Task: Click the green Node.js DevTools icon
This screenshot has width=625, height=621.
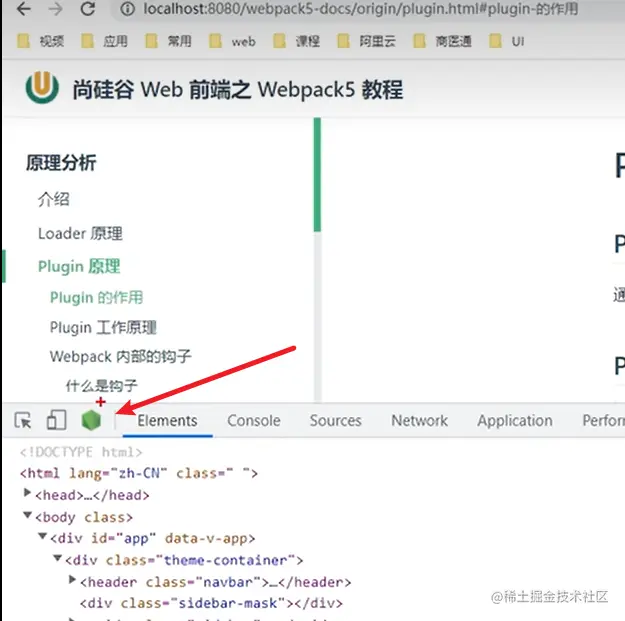Action: [x=91, y=420]
